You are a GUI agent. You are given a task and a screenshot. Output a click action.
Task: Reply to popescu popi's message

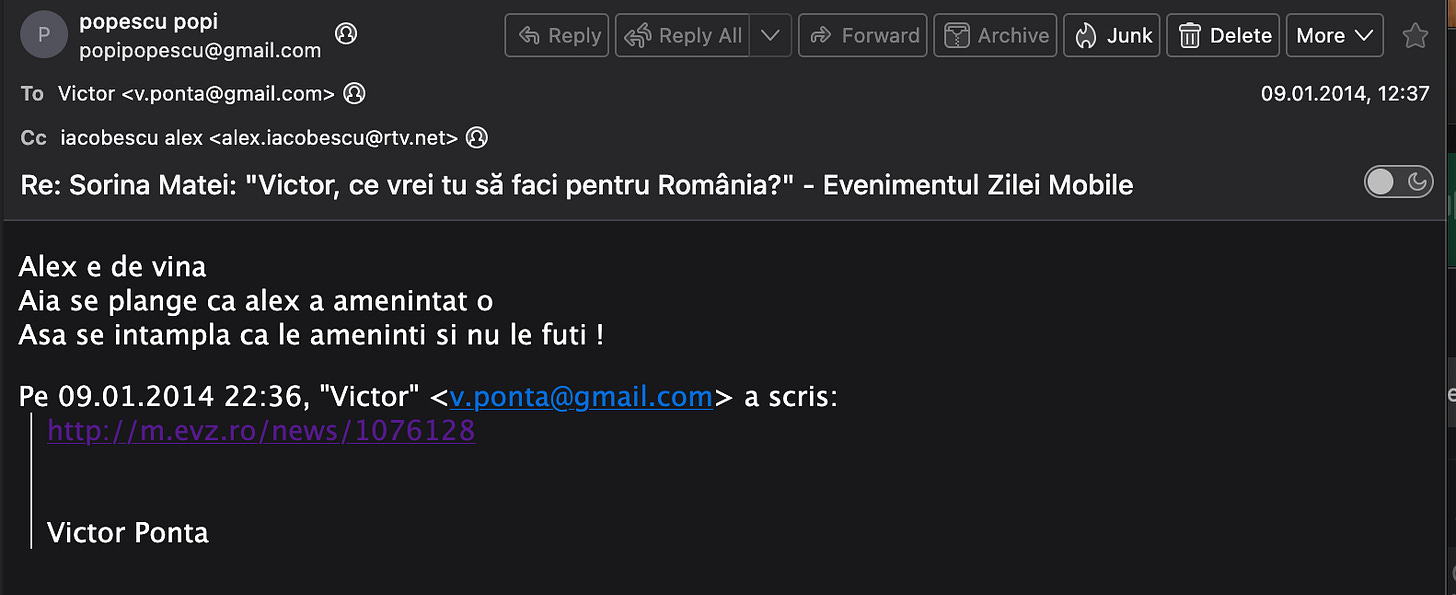point(557,35)
